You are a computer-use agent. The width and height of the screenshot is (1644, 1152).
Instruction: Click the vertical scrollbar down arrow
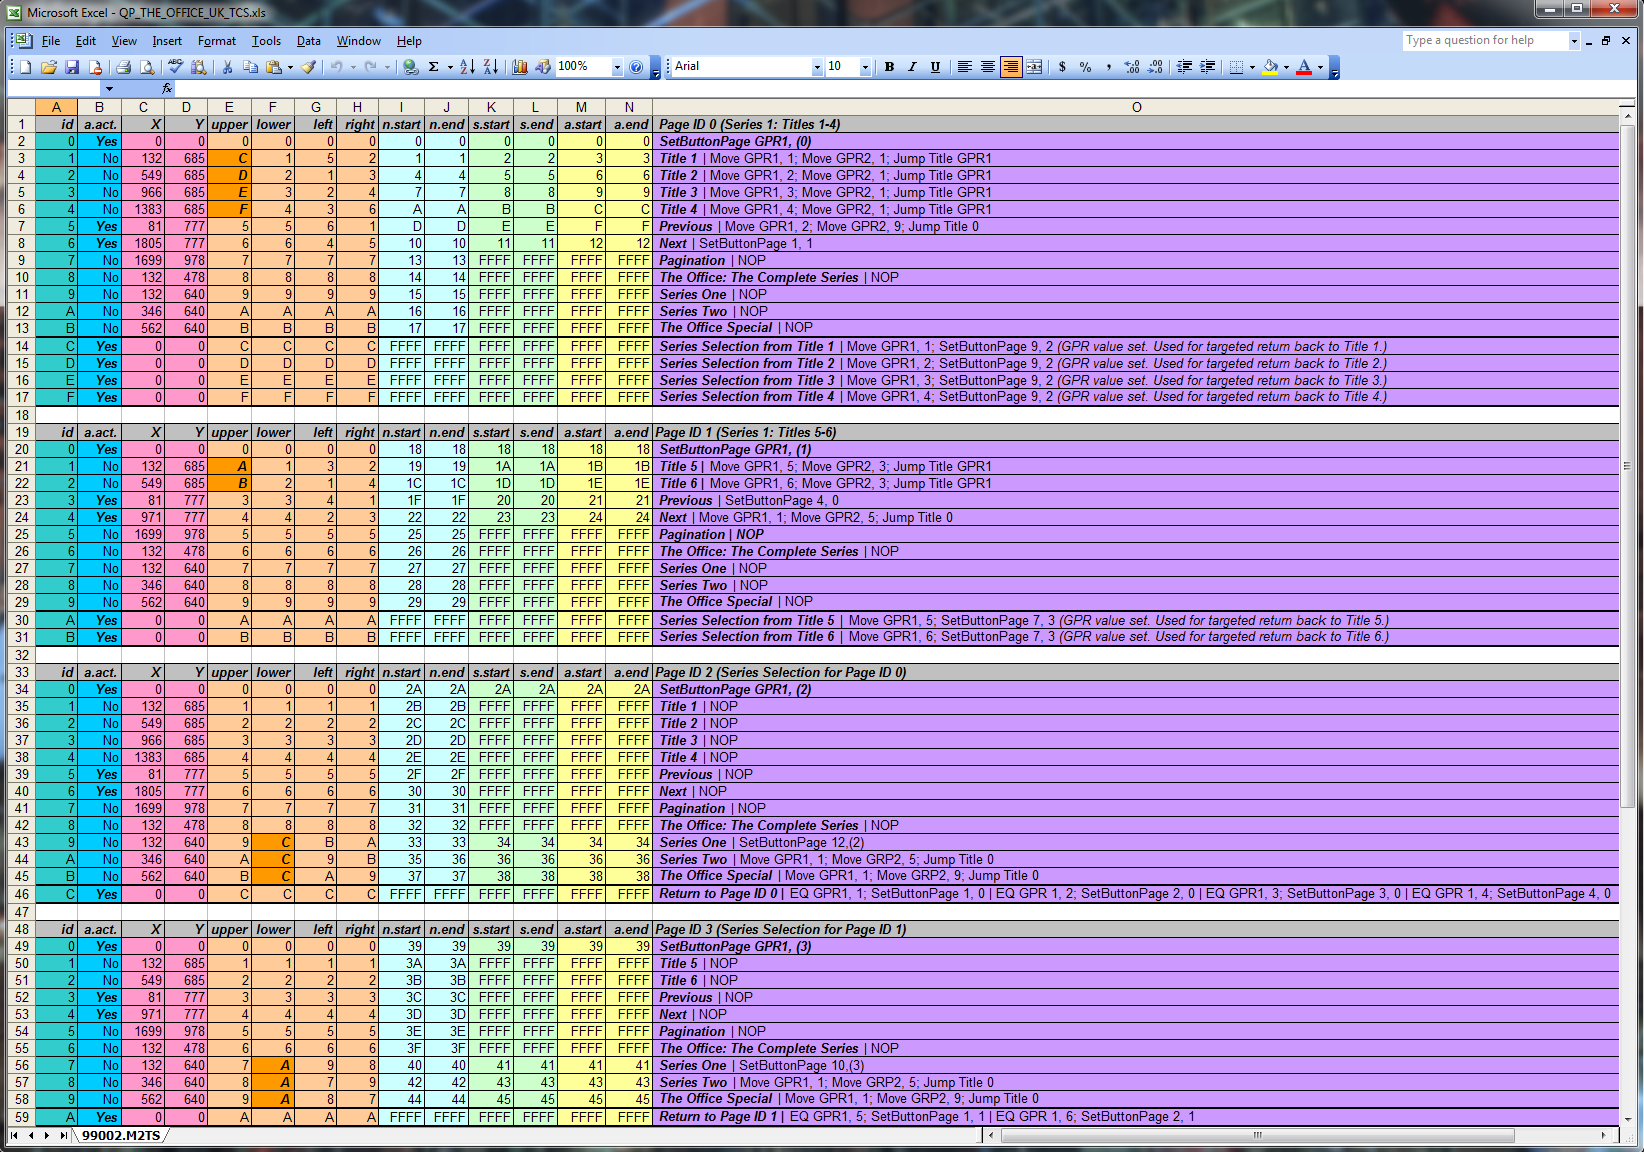click(x=1629, y=1119)
